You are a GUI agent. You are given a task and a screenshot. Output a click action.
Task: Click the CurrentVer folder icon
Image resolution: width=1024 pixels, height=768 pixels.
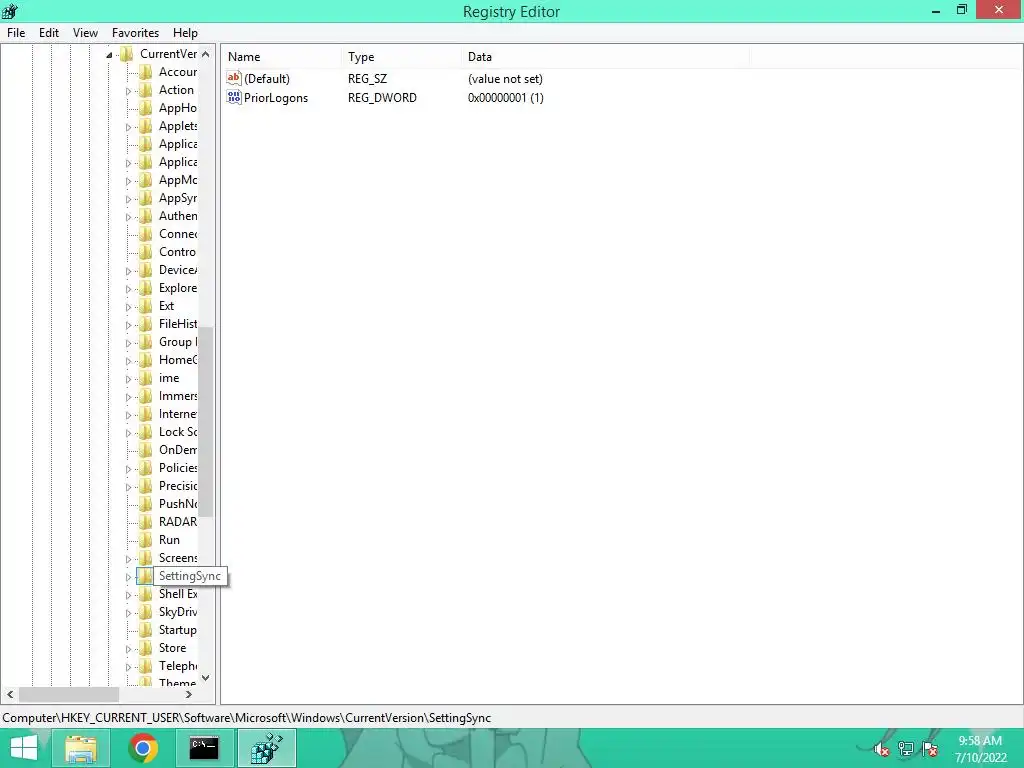[x=127, y=54]
